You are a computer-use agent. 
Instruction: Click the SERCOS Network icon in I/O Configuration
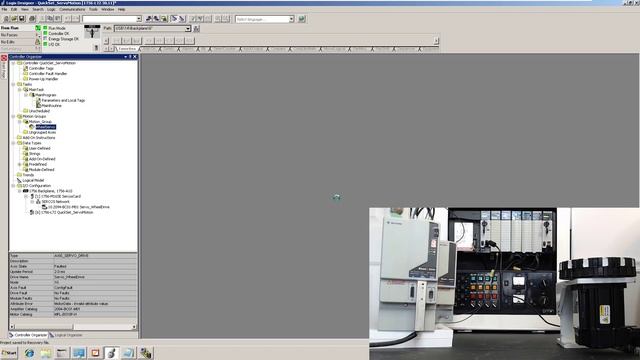point(38,202)
